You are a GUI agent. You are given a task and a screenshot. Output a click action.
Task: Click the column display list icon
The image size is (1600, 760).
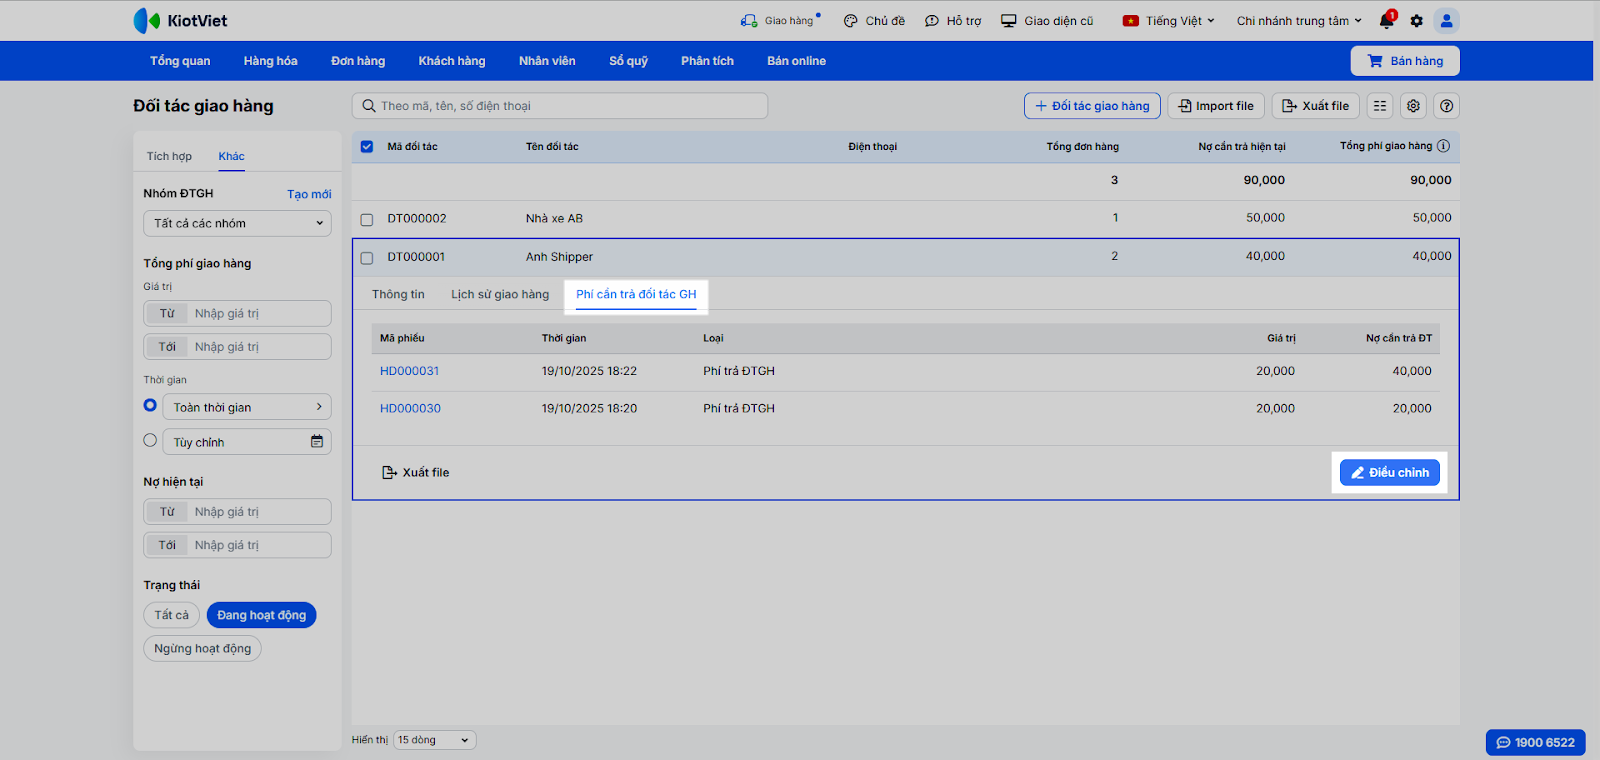1380,106
